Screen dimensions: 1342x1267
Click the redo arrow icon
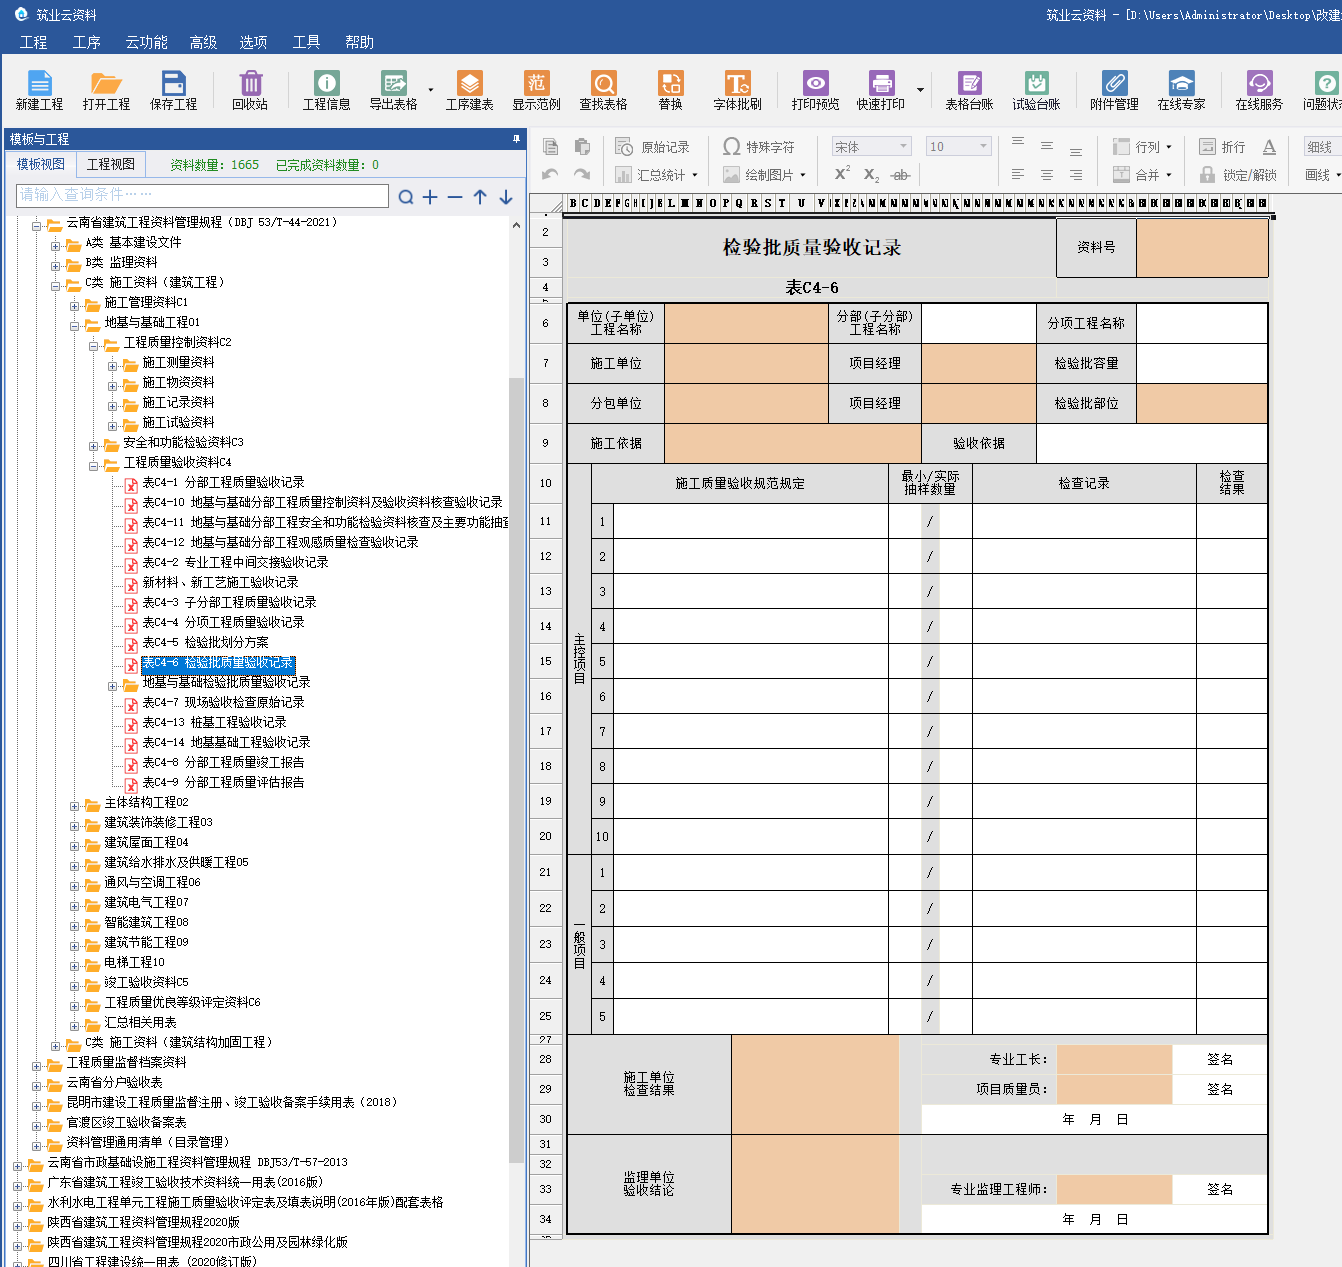point(582,175)
